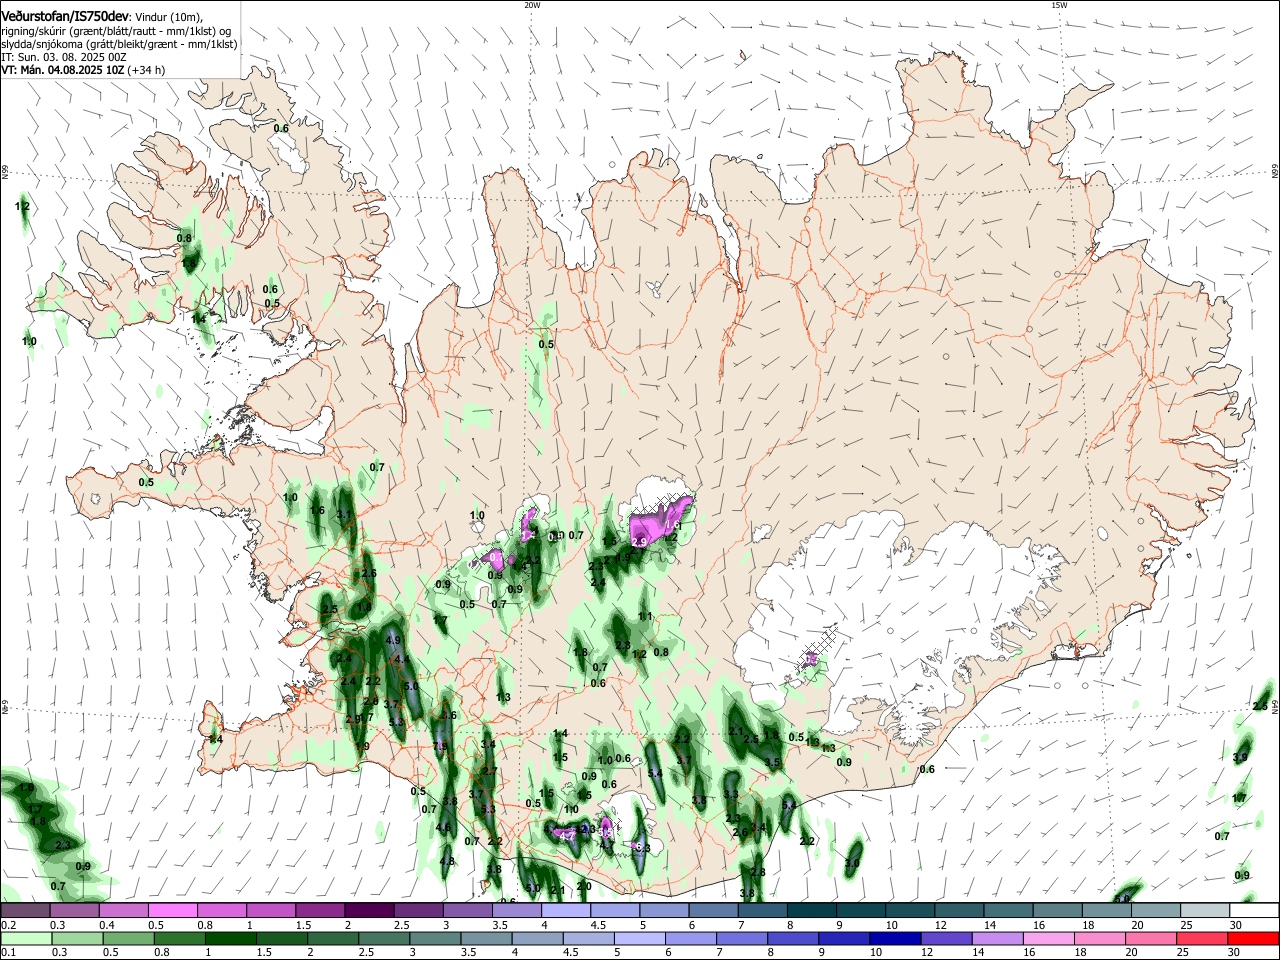Pick the dark navy swatch between 10 and 12 in the lower legend
1280x960 pixels.
[x=893, y=939]
